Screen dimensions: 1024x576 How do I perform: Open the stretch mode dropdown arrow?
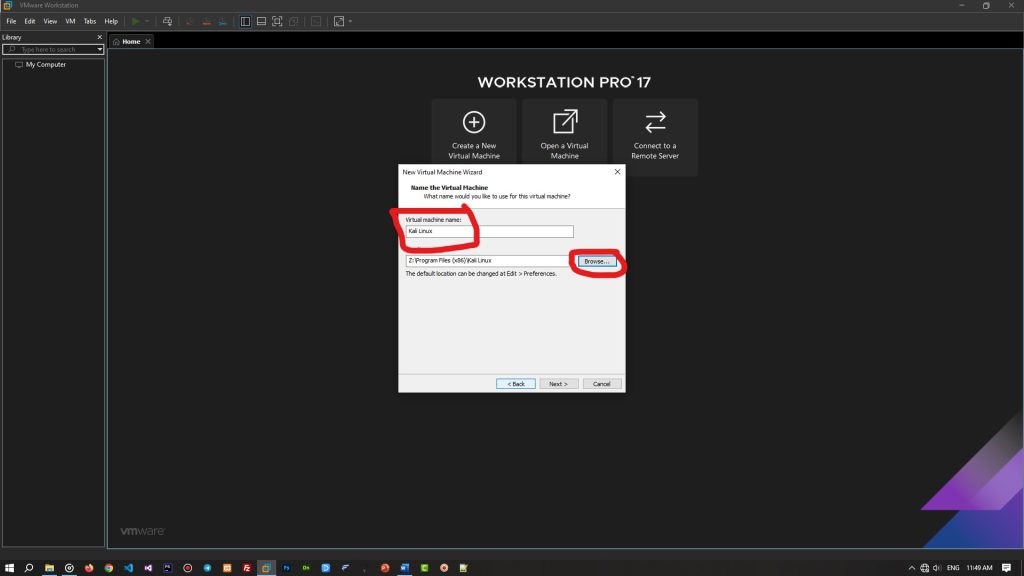[349, 20]
